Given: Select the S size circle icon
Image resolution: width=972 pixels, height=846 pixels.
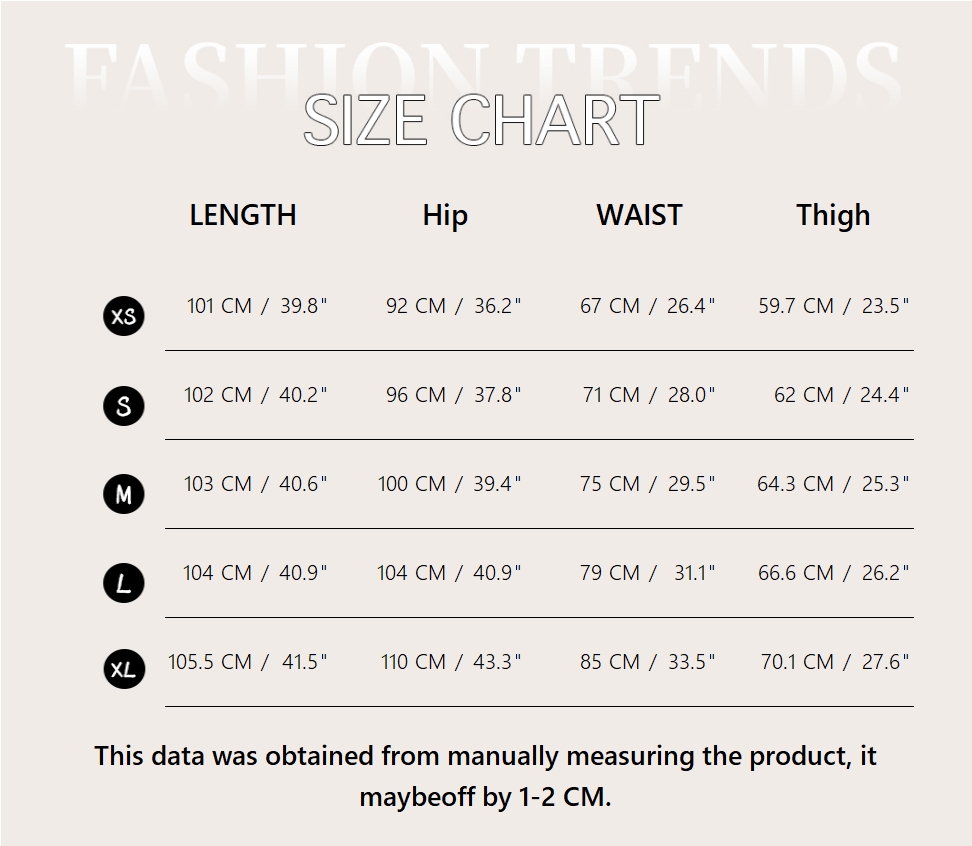Looking at the screenshot, I should coord(124,406).
